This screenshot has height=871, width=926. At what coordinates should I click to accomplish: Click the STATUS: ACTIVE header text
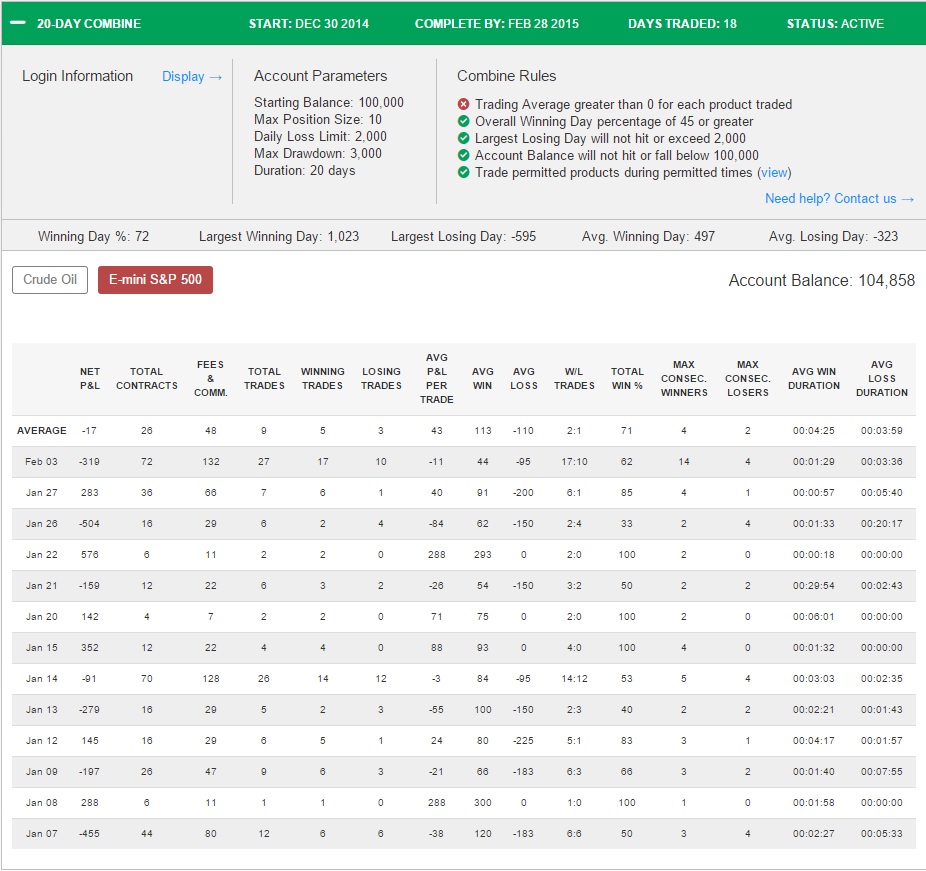[x=835, y=24]
